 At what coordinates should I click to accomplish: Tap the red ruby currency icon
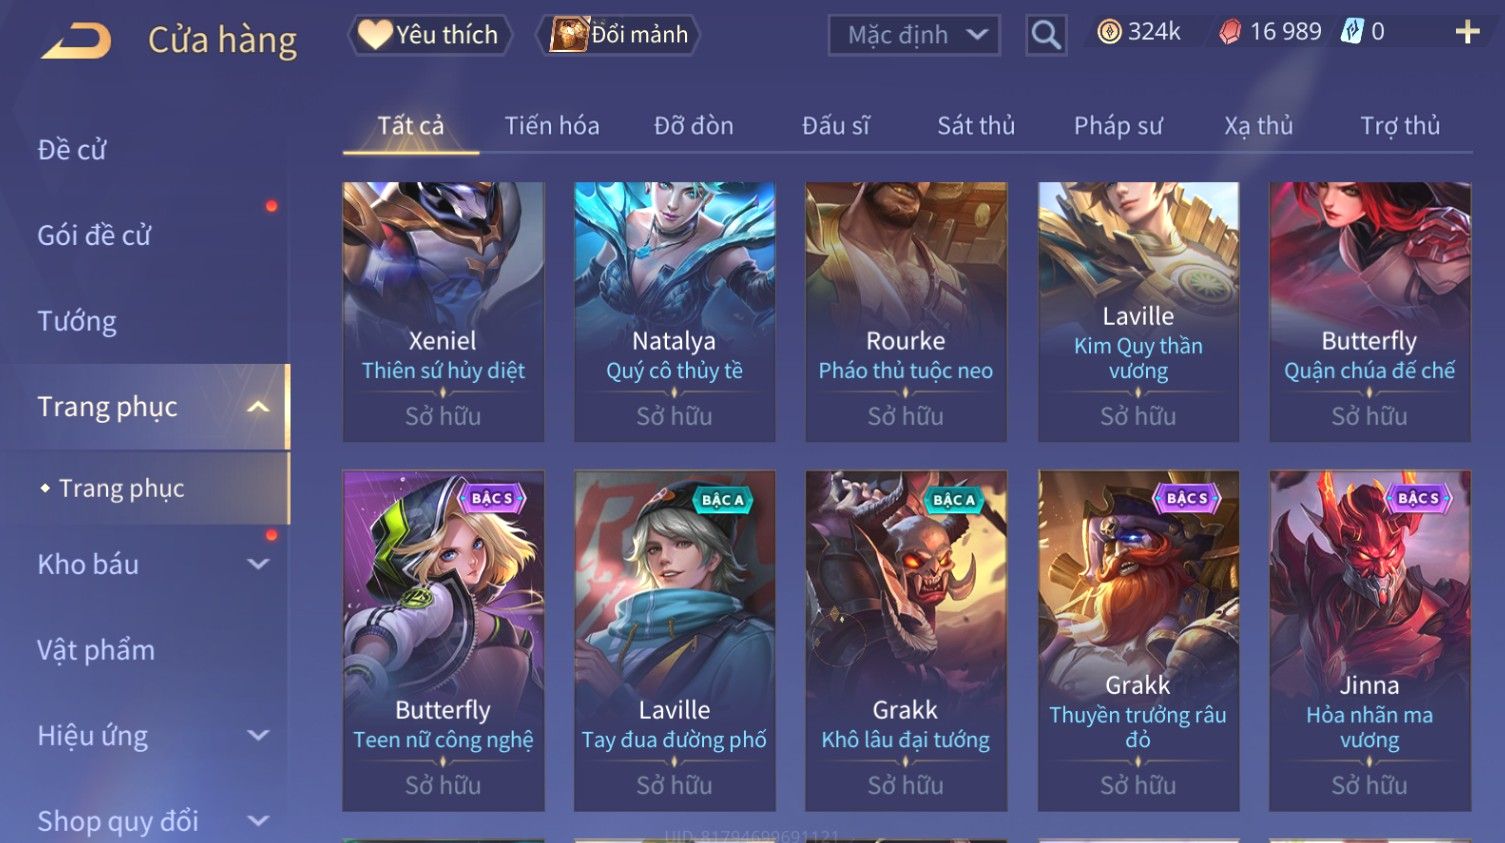pyautogui.click(x=1230, y=33)
